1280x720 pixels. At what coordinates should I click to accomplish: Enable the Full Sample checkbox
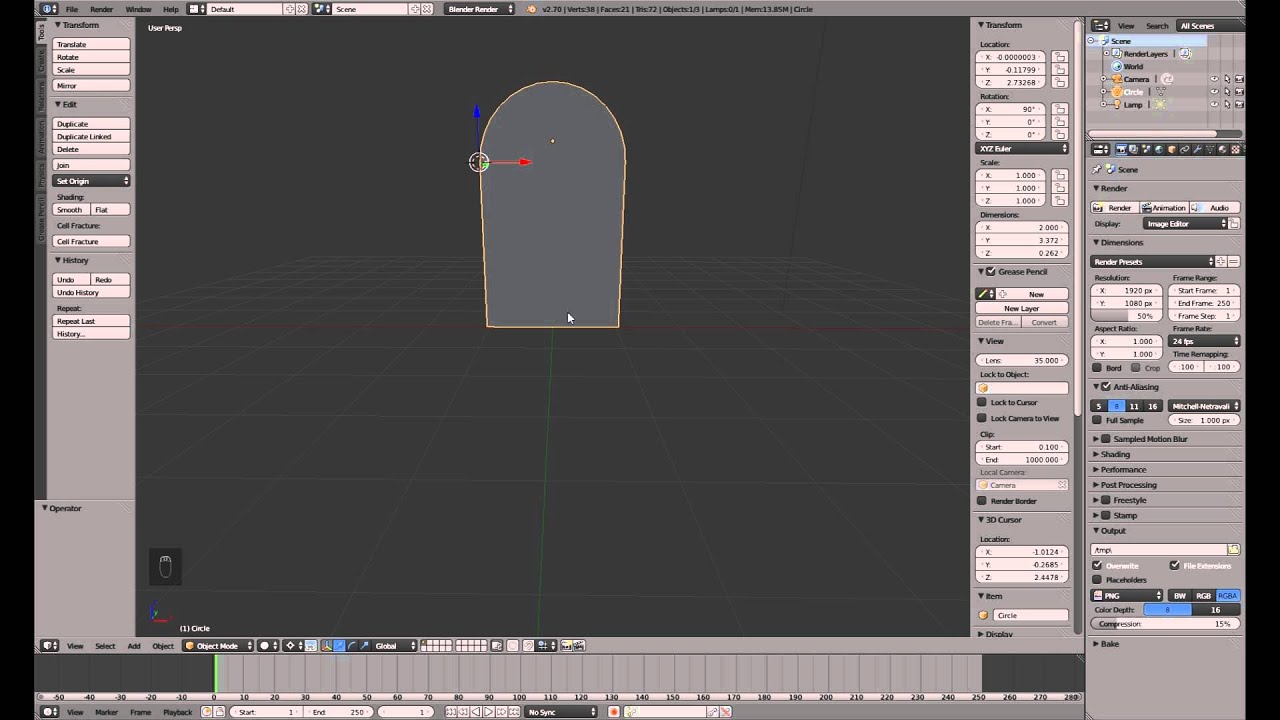click(x=1098, y=420)
